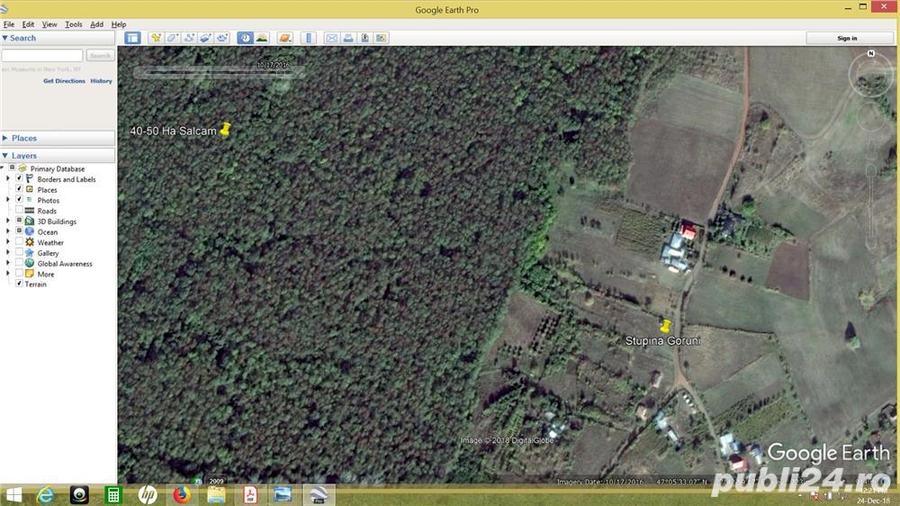
Task: Click the Add Placemark pushpin tool
Action: (x=156, y=38)
